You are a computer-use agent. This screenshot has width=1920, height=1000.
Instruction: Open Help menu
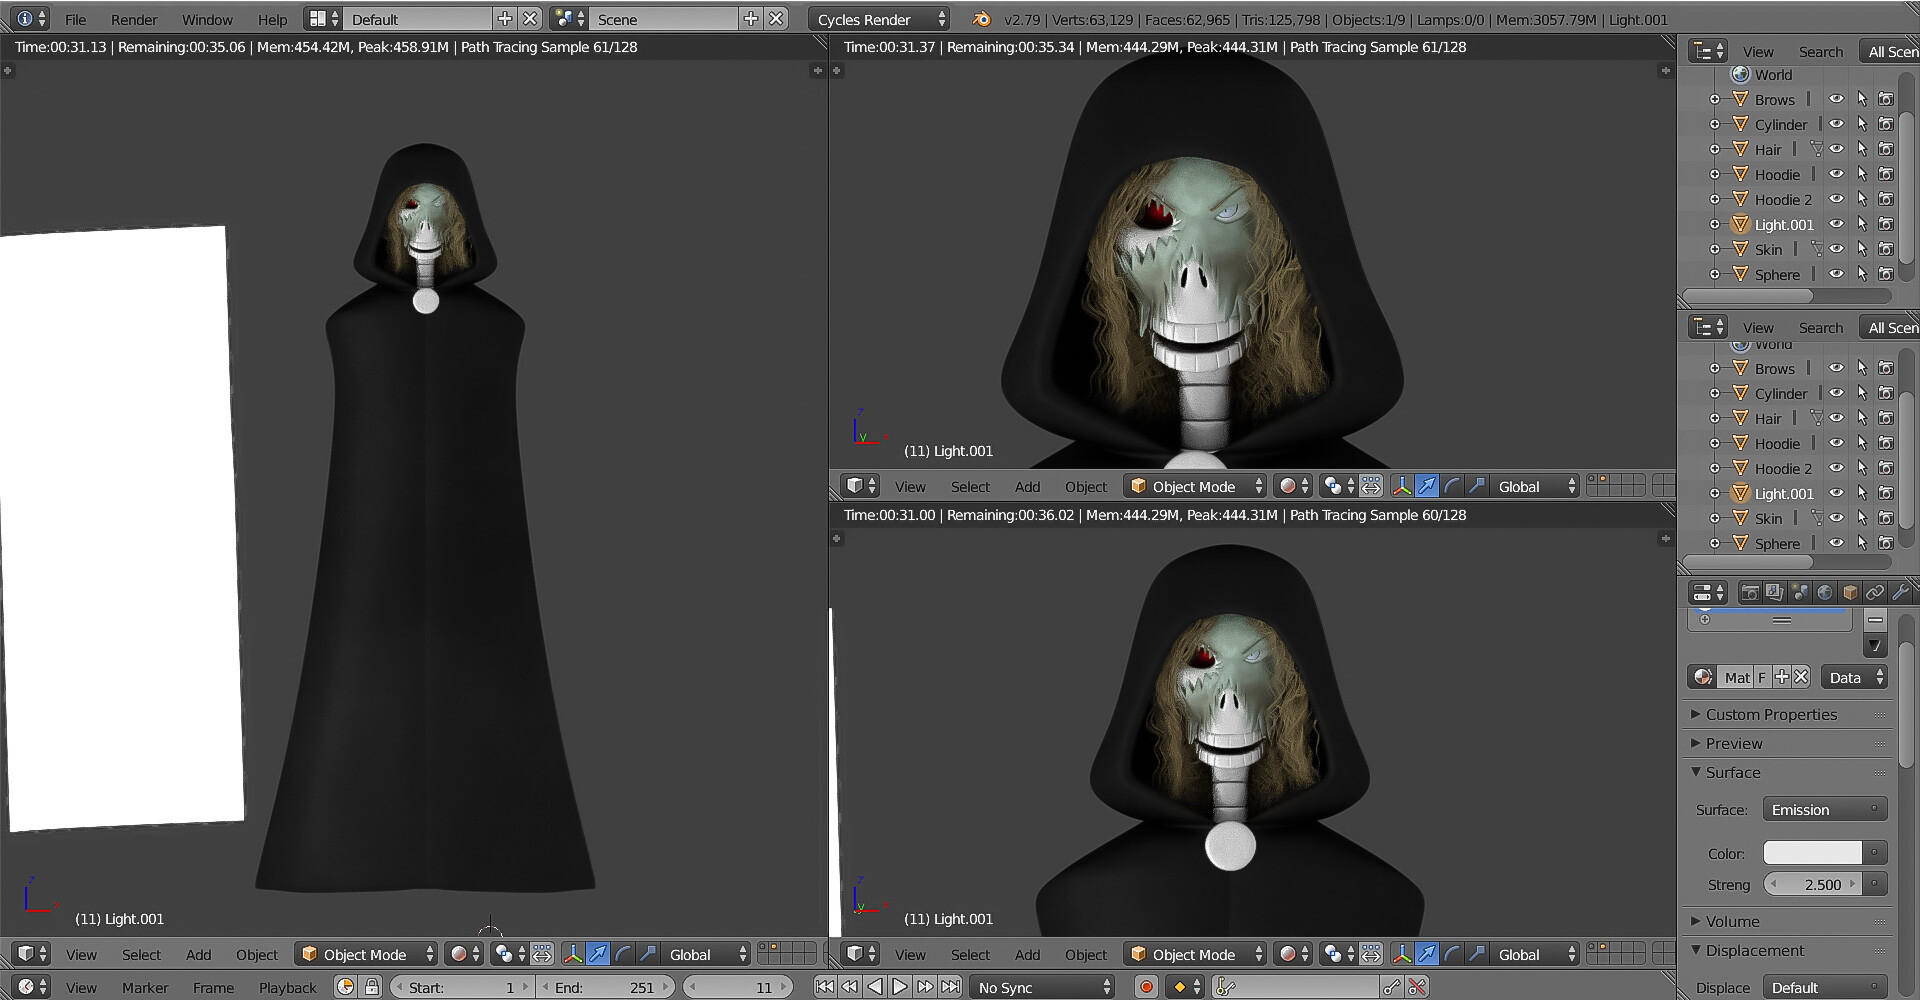(x=272, y=19)
